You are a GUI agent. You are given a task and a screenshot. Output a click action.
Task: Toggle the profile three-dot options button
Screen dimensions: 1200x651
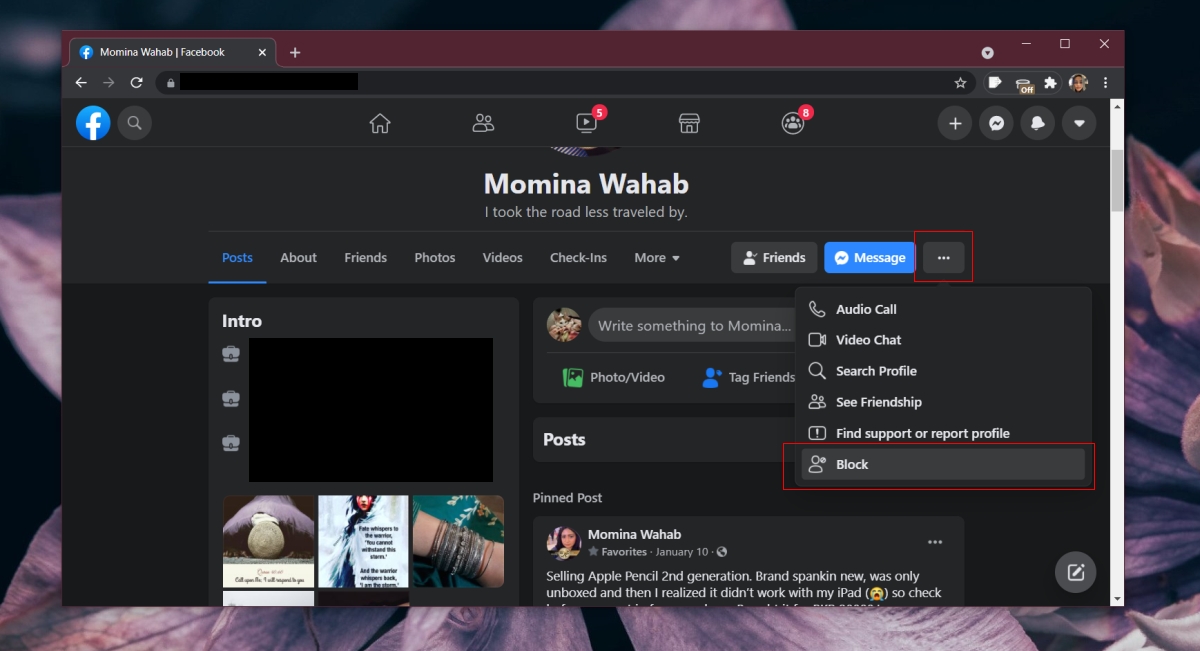point(943,258)
